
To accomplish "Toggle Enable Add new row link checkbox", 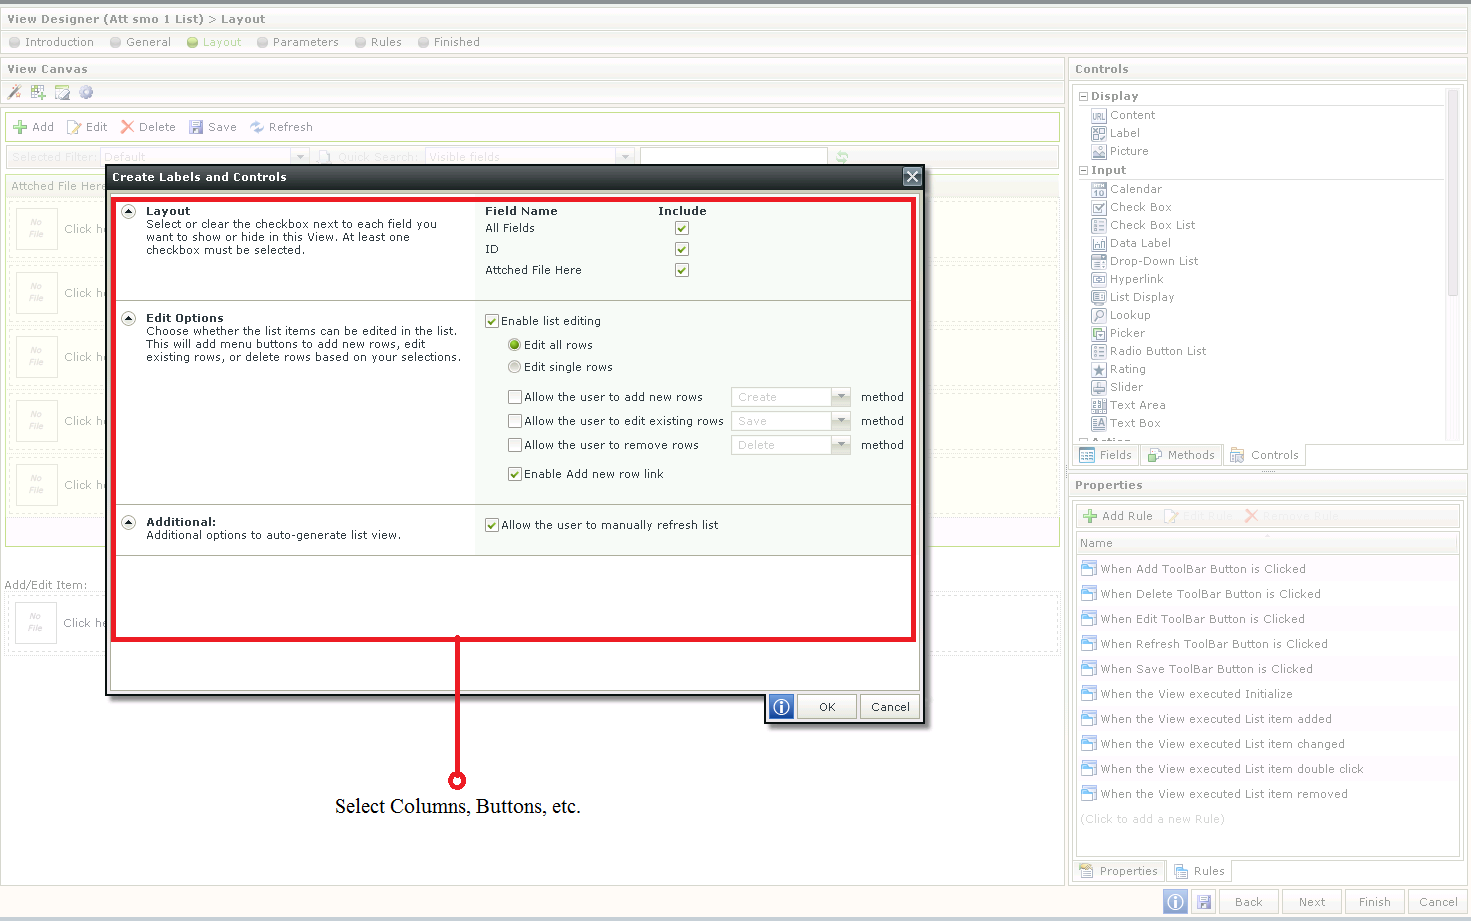I will coord(515,474).
